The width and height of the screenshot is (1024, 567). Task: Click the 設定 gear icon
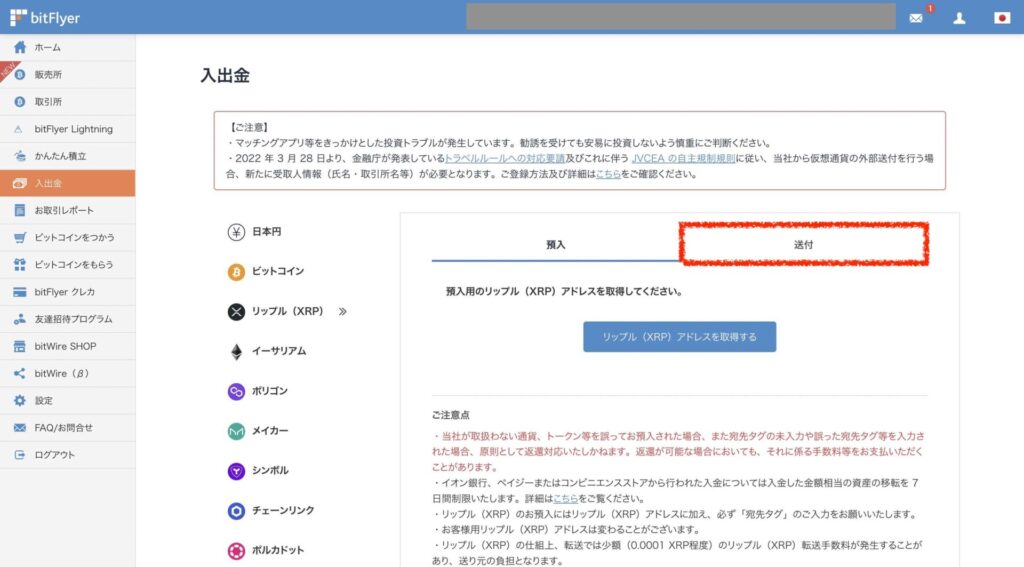[20, 400]
